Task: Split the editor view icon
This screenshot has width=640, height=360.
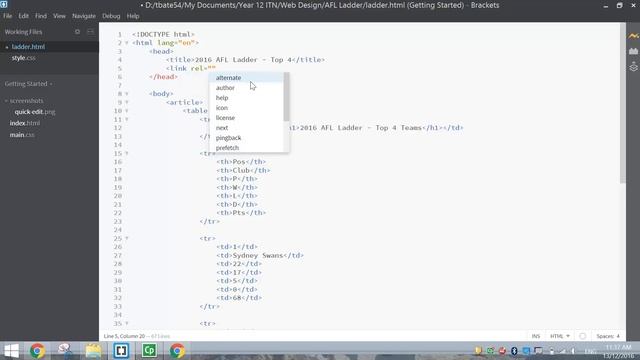Action: (91, 31)
